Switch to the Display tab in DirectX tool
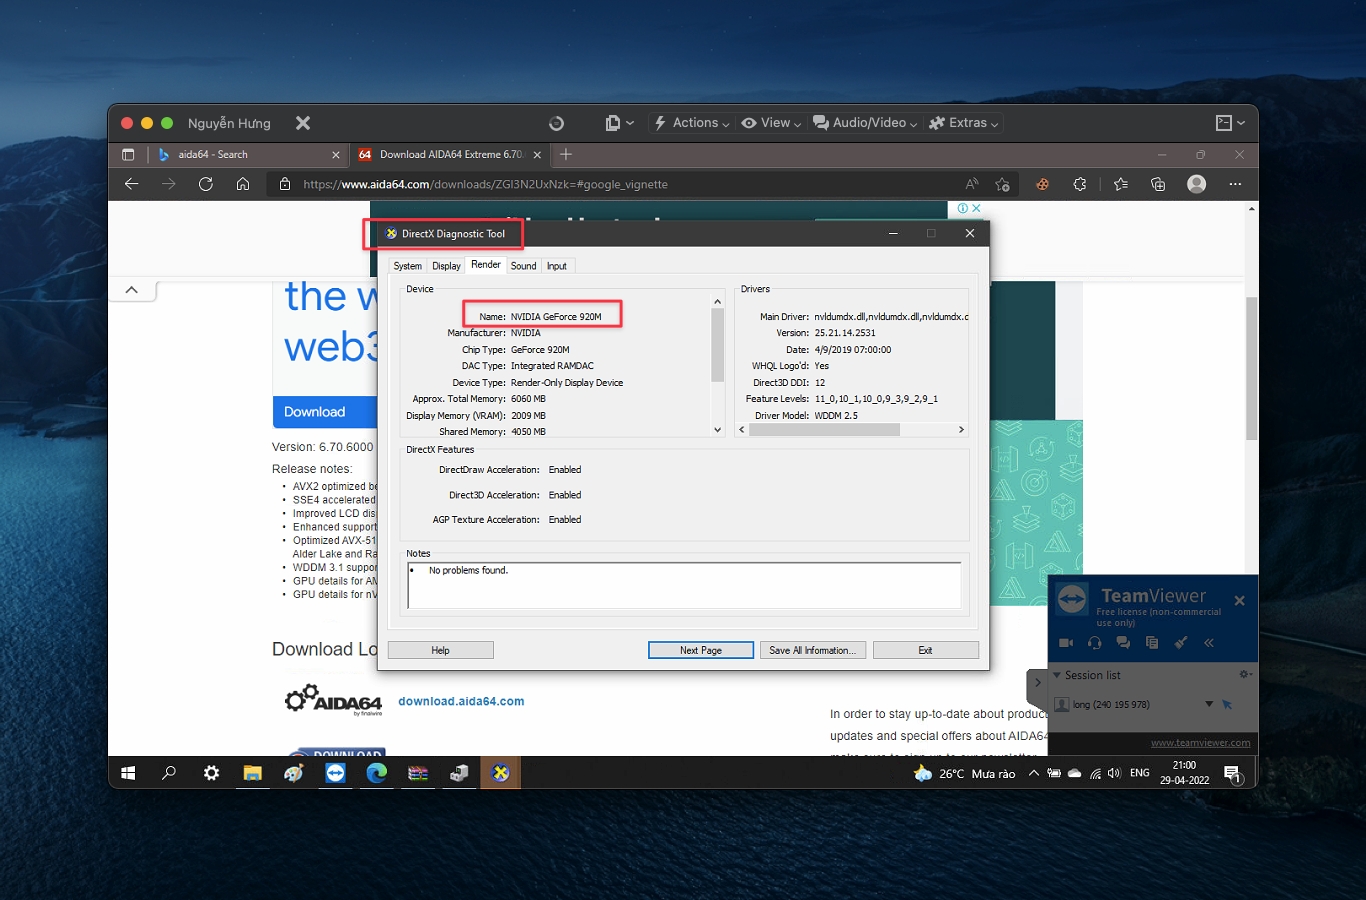1366x900 pixels. click(446, 266)
